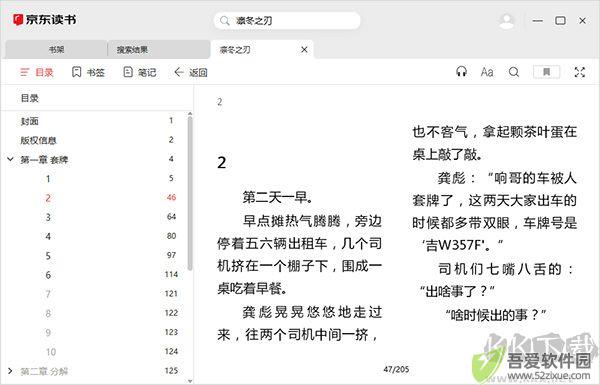Start audio reading with headphone icon
Screen dimensions: 600x385
point(461,72)
